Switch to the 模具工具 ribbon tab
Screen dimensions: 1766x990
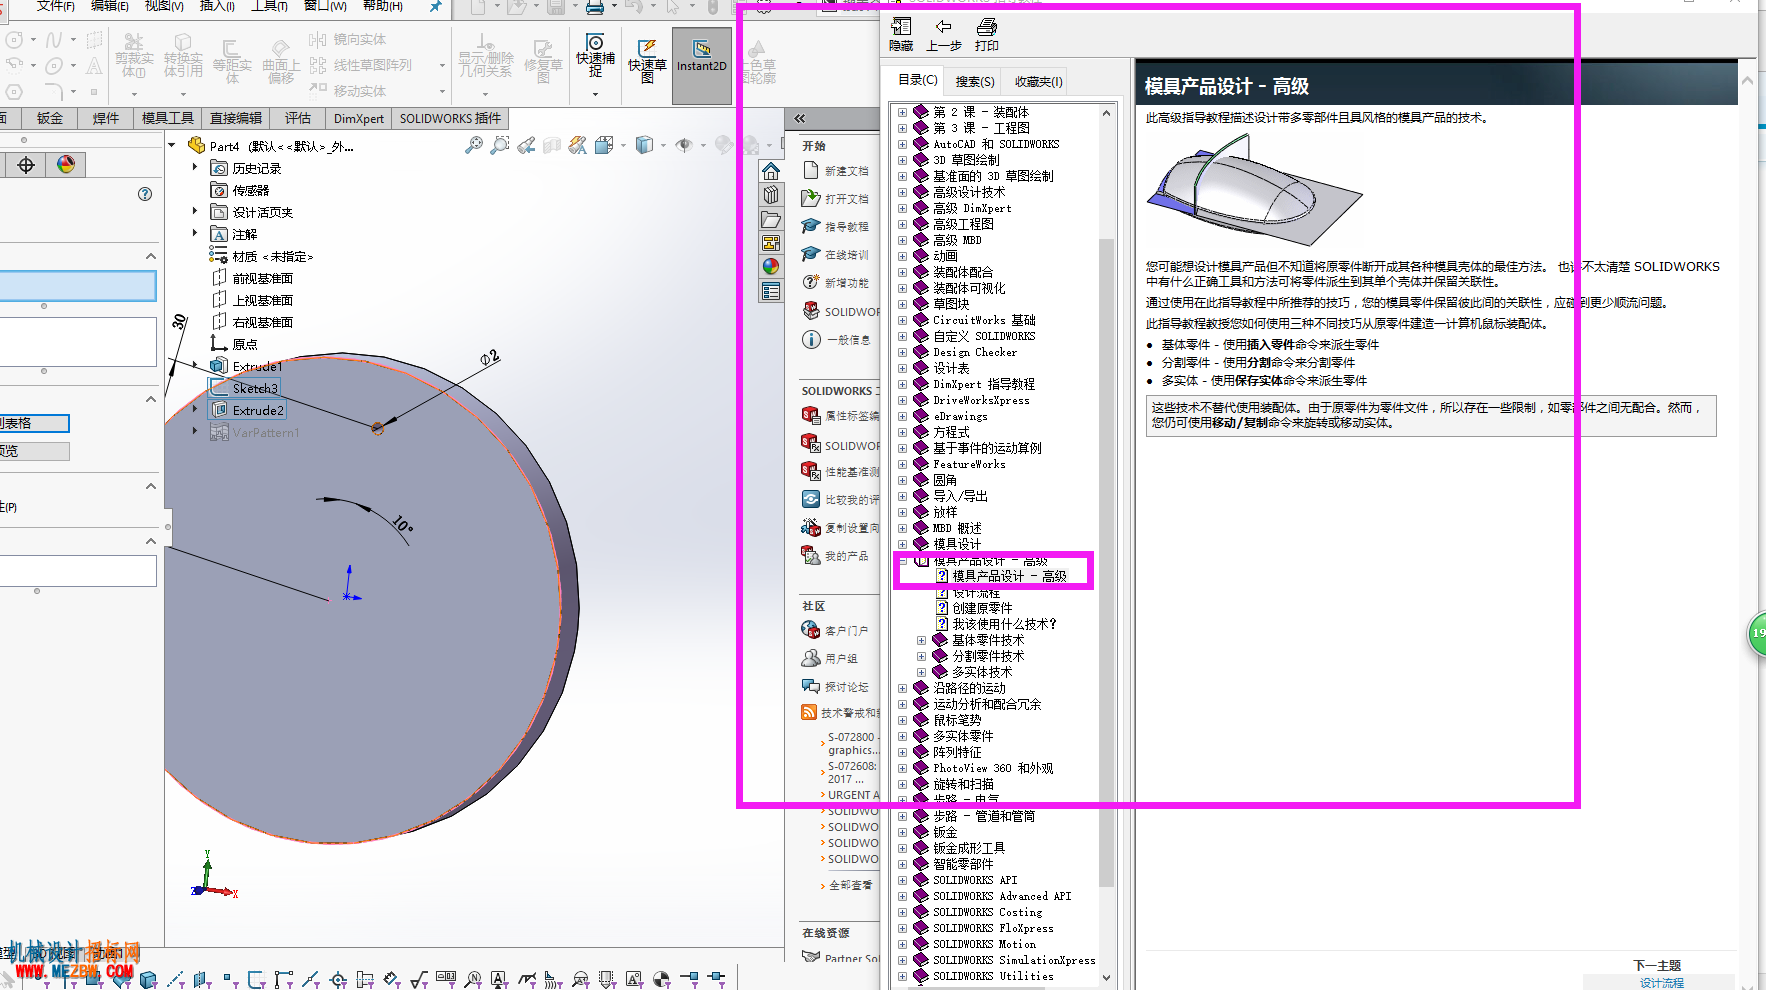coord(168,118)
